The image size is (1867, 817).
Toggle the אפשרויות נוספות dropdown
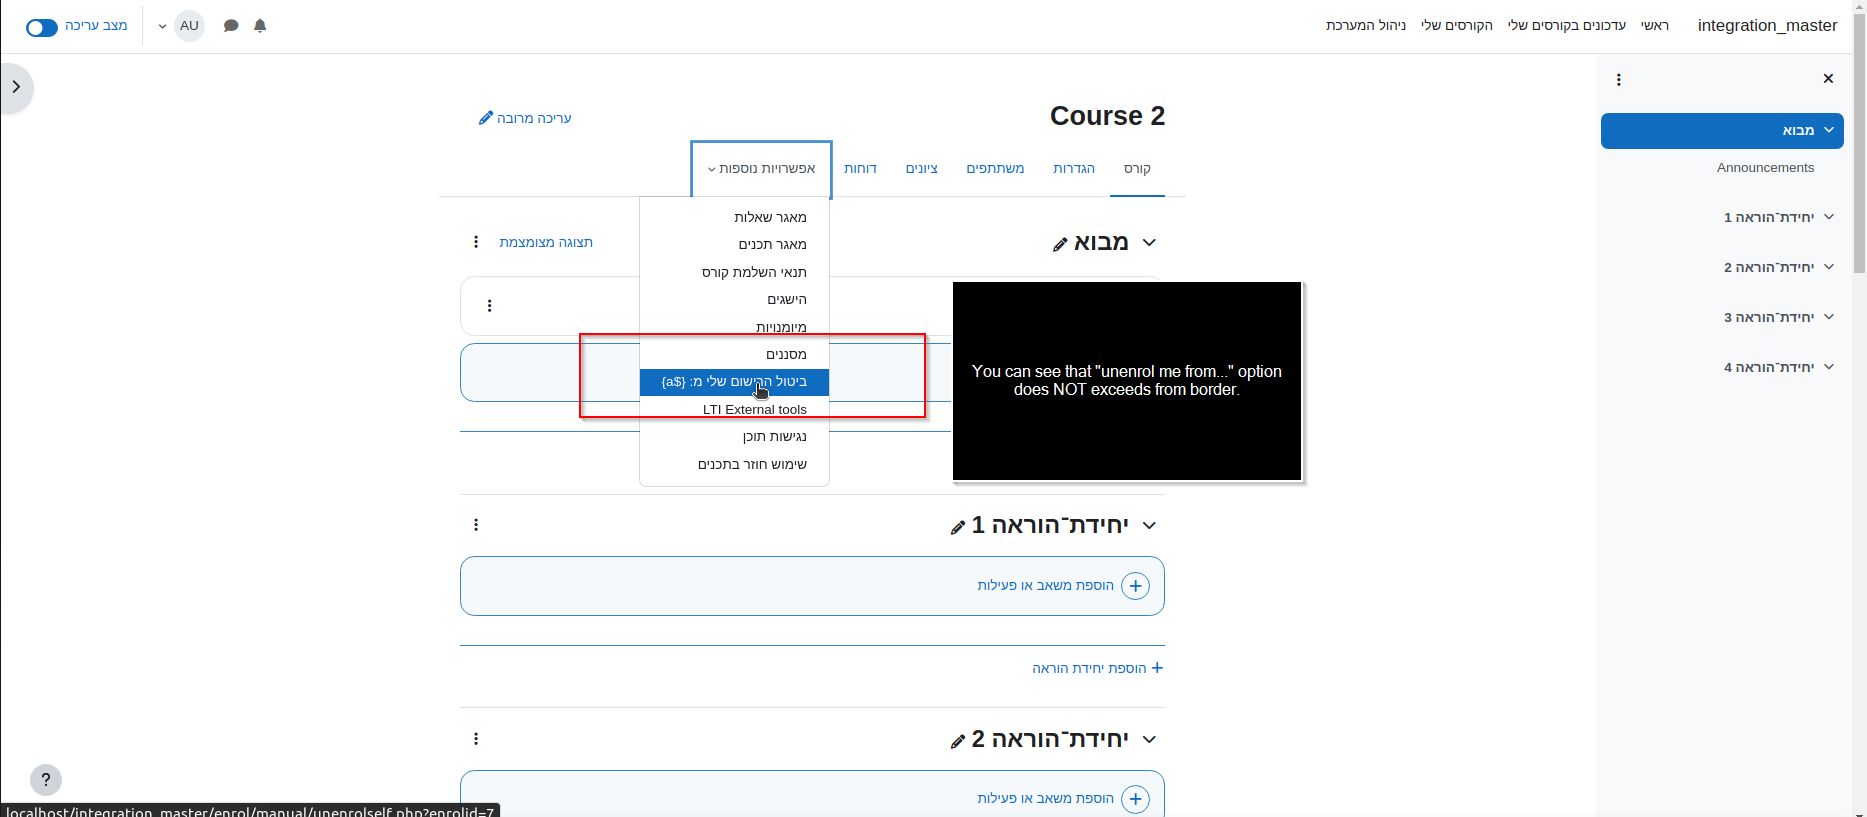(x=761, y=169)
